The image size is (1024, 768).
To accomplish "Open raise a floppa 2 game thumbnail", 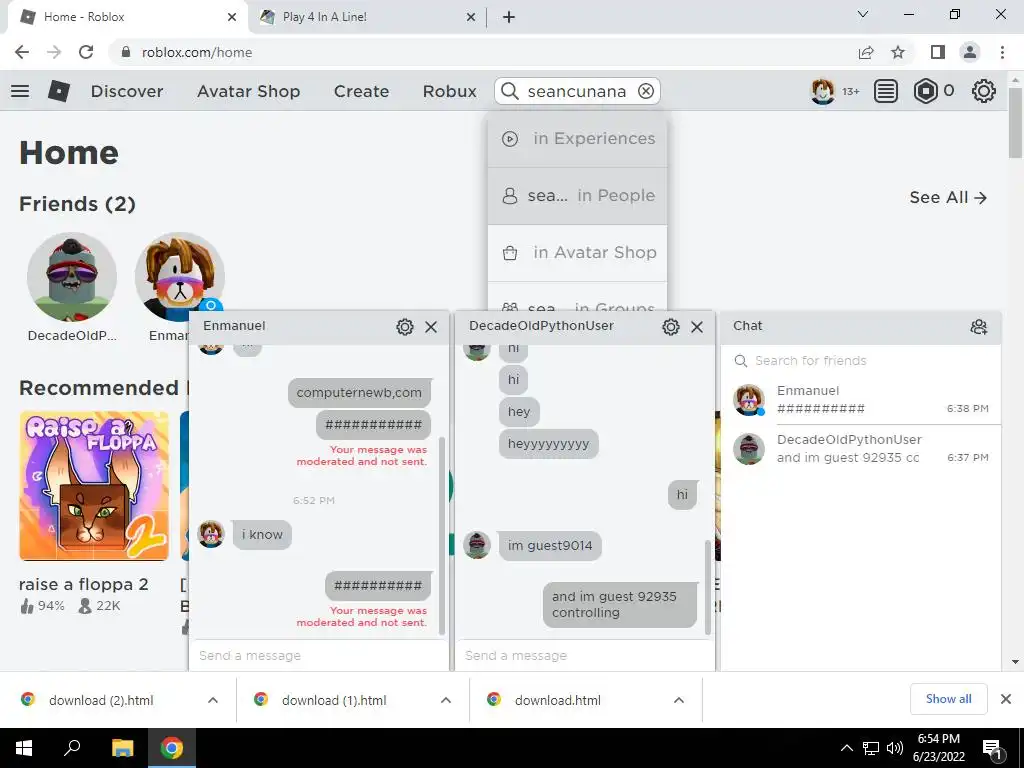I will [94, 485].
